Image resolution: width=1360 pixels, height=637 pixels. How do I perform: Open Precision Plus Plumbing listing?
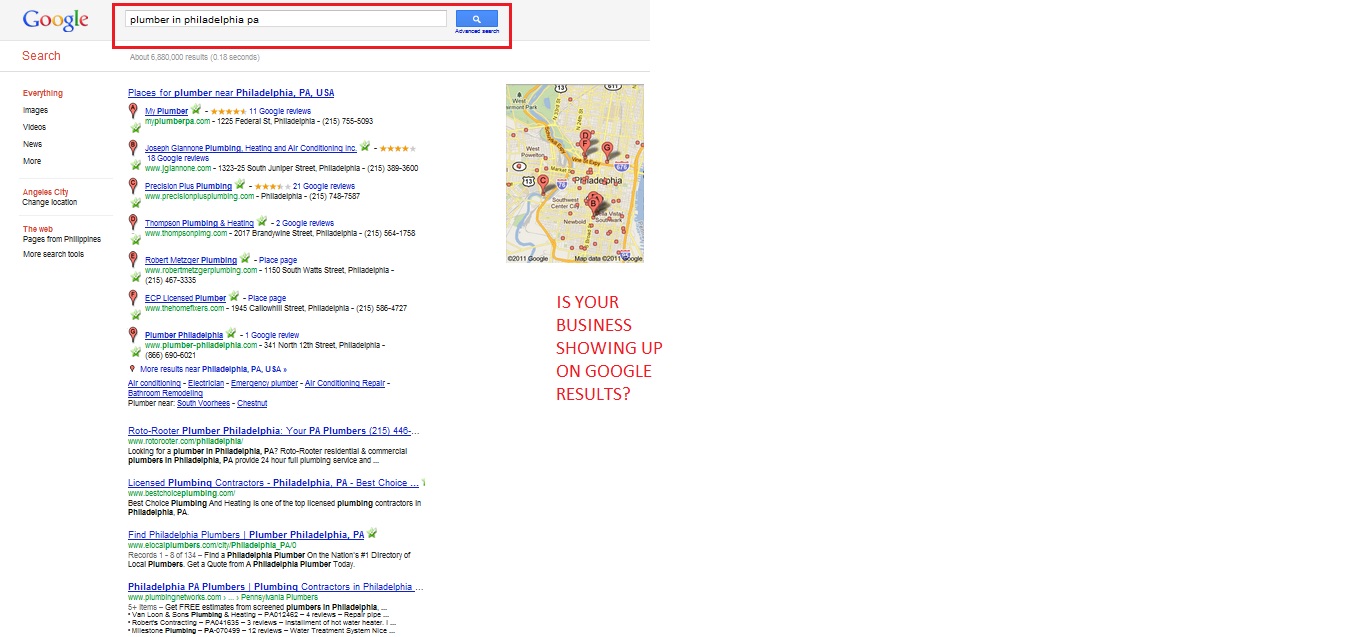tap(188, 186)
